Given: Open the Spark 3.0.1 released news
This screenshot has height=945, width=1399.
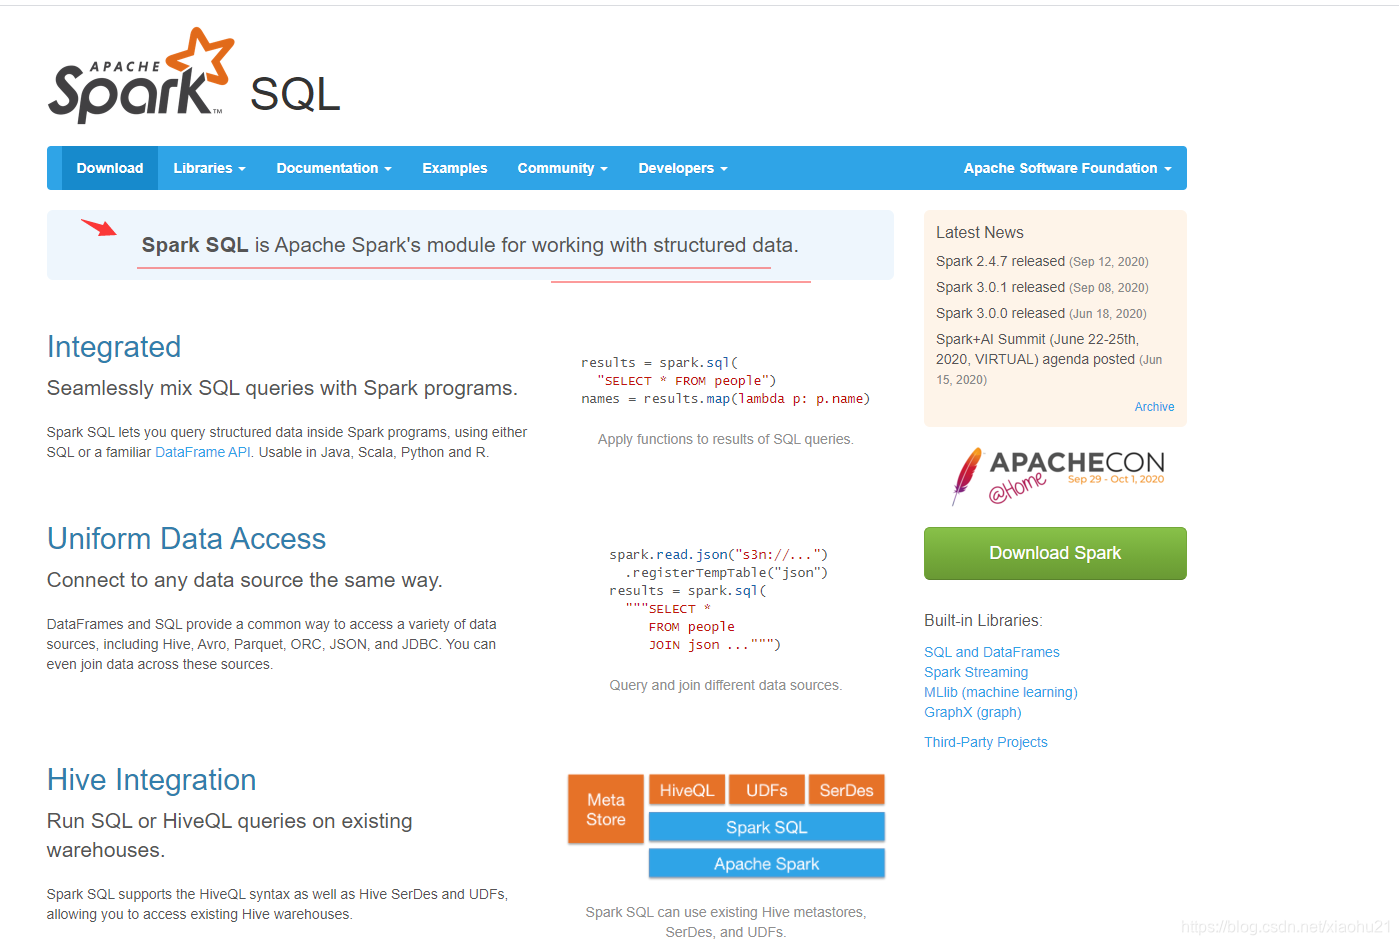Looking at the screenshot, I should 1000,287.
